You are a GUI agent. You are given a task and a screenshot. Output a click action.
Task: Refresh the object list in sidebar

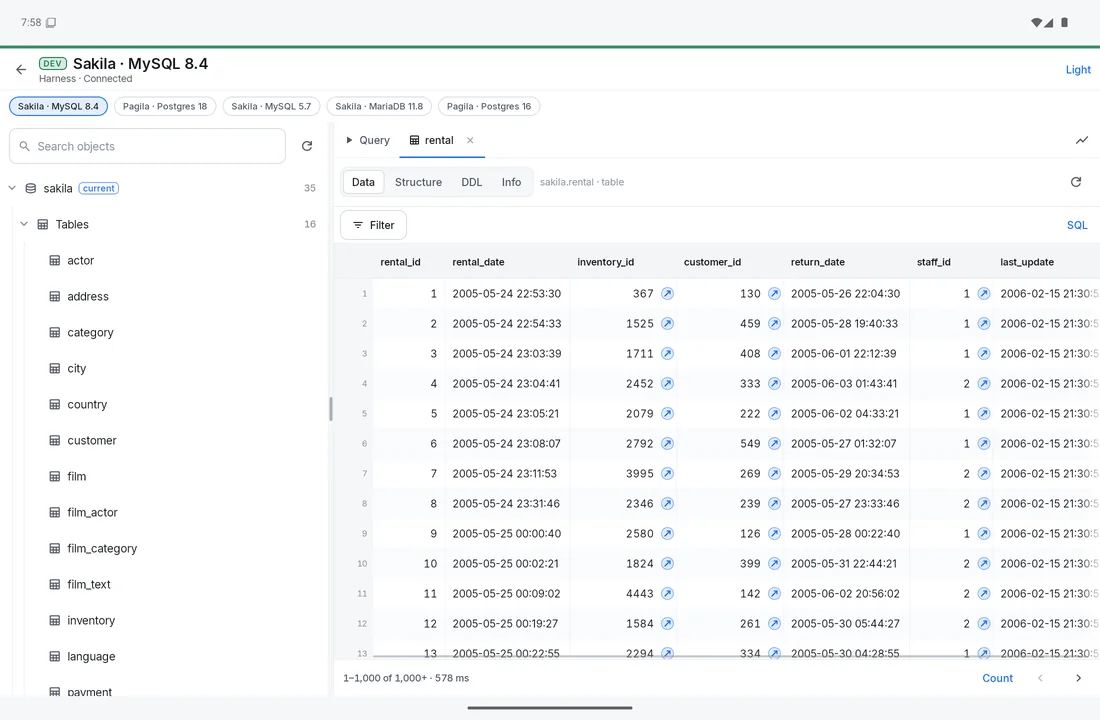pos(307,146)
